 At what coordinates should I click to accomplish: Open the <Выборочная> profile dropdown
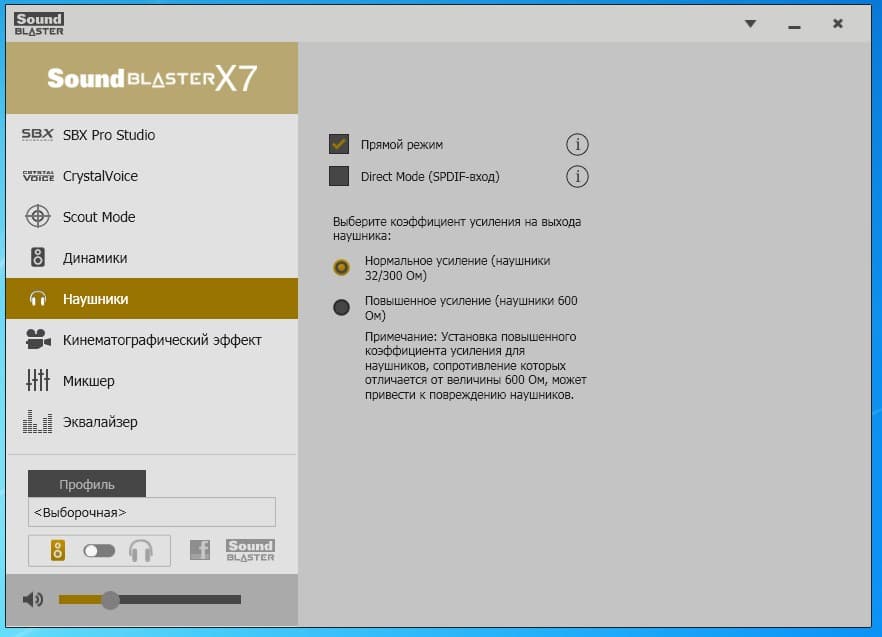tap(152, 512)
